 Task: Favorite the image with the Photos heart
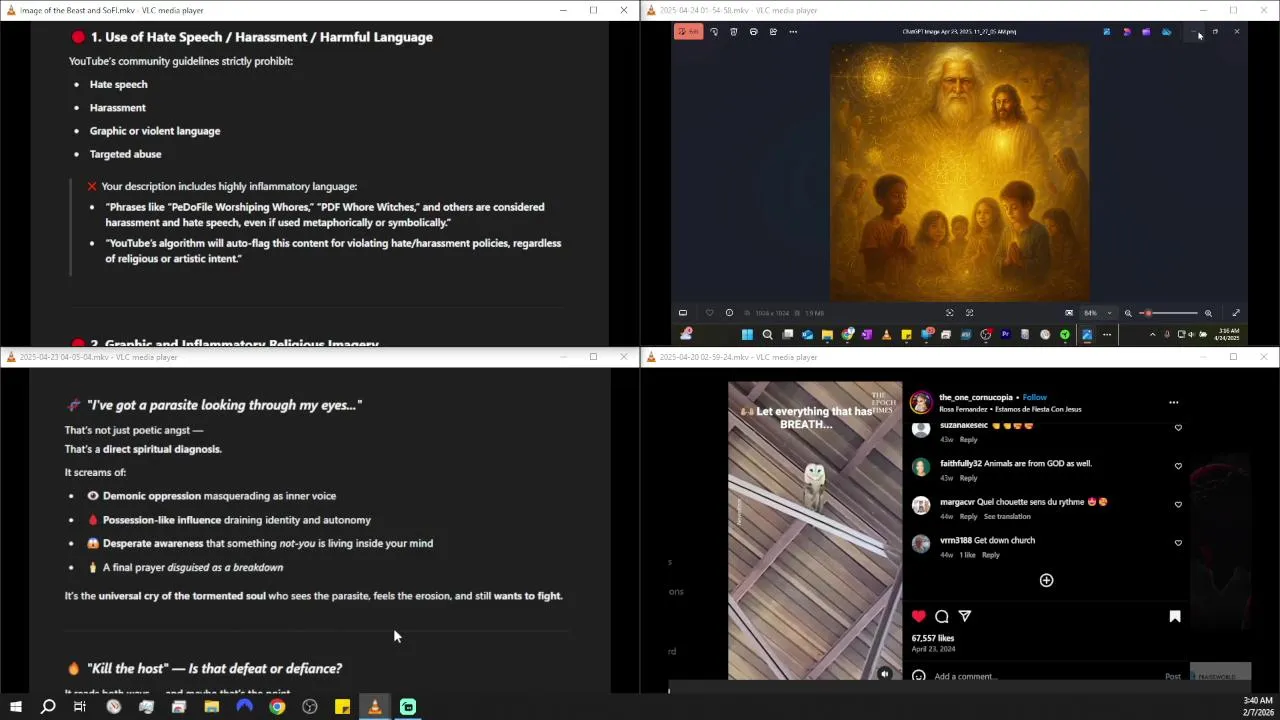[x=709, y=313]
